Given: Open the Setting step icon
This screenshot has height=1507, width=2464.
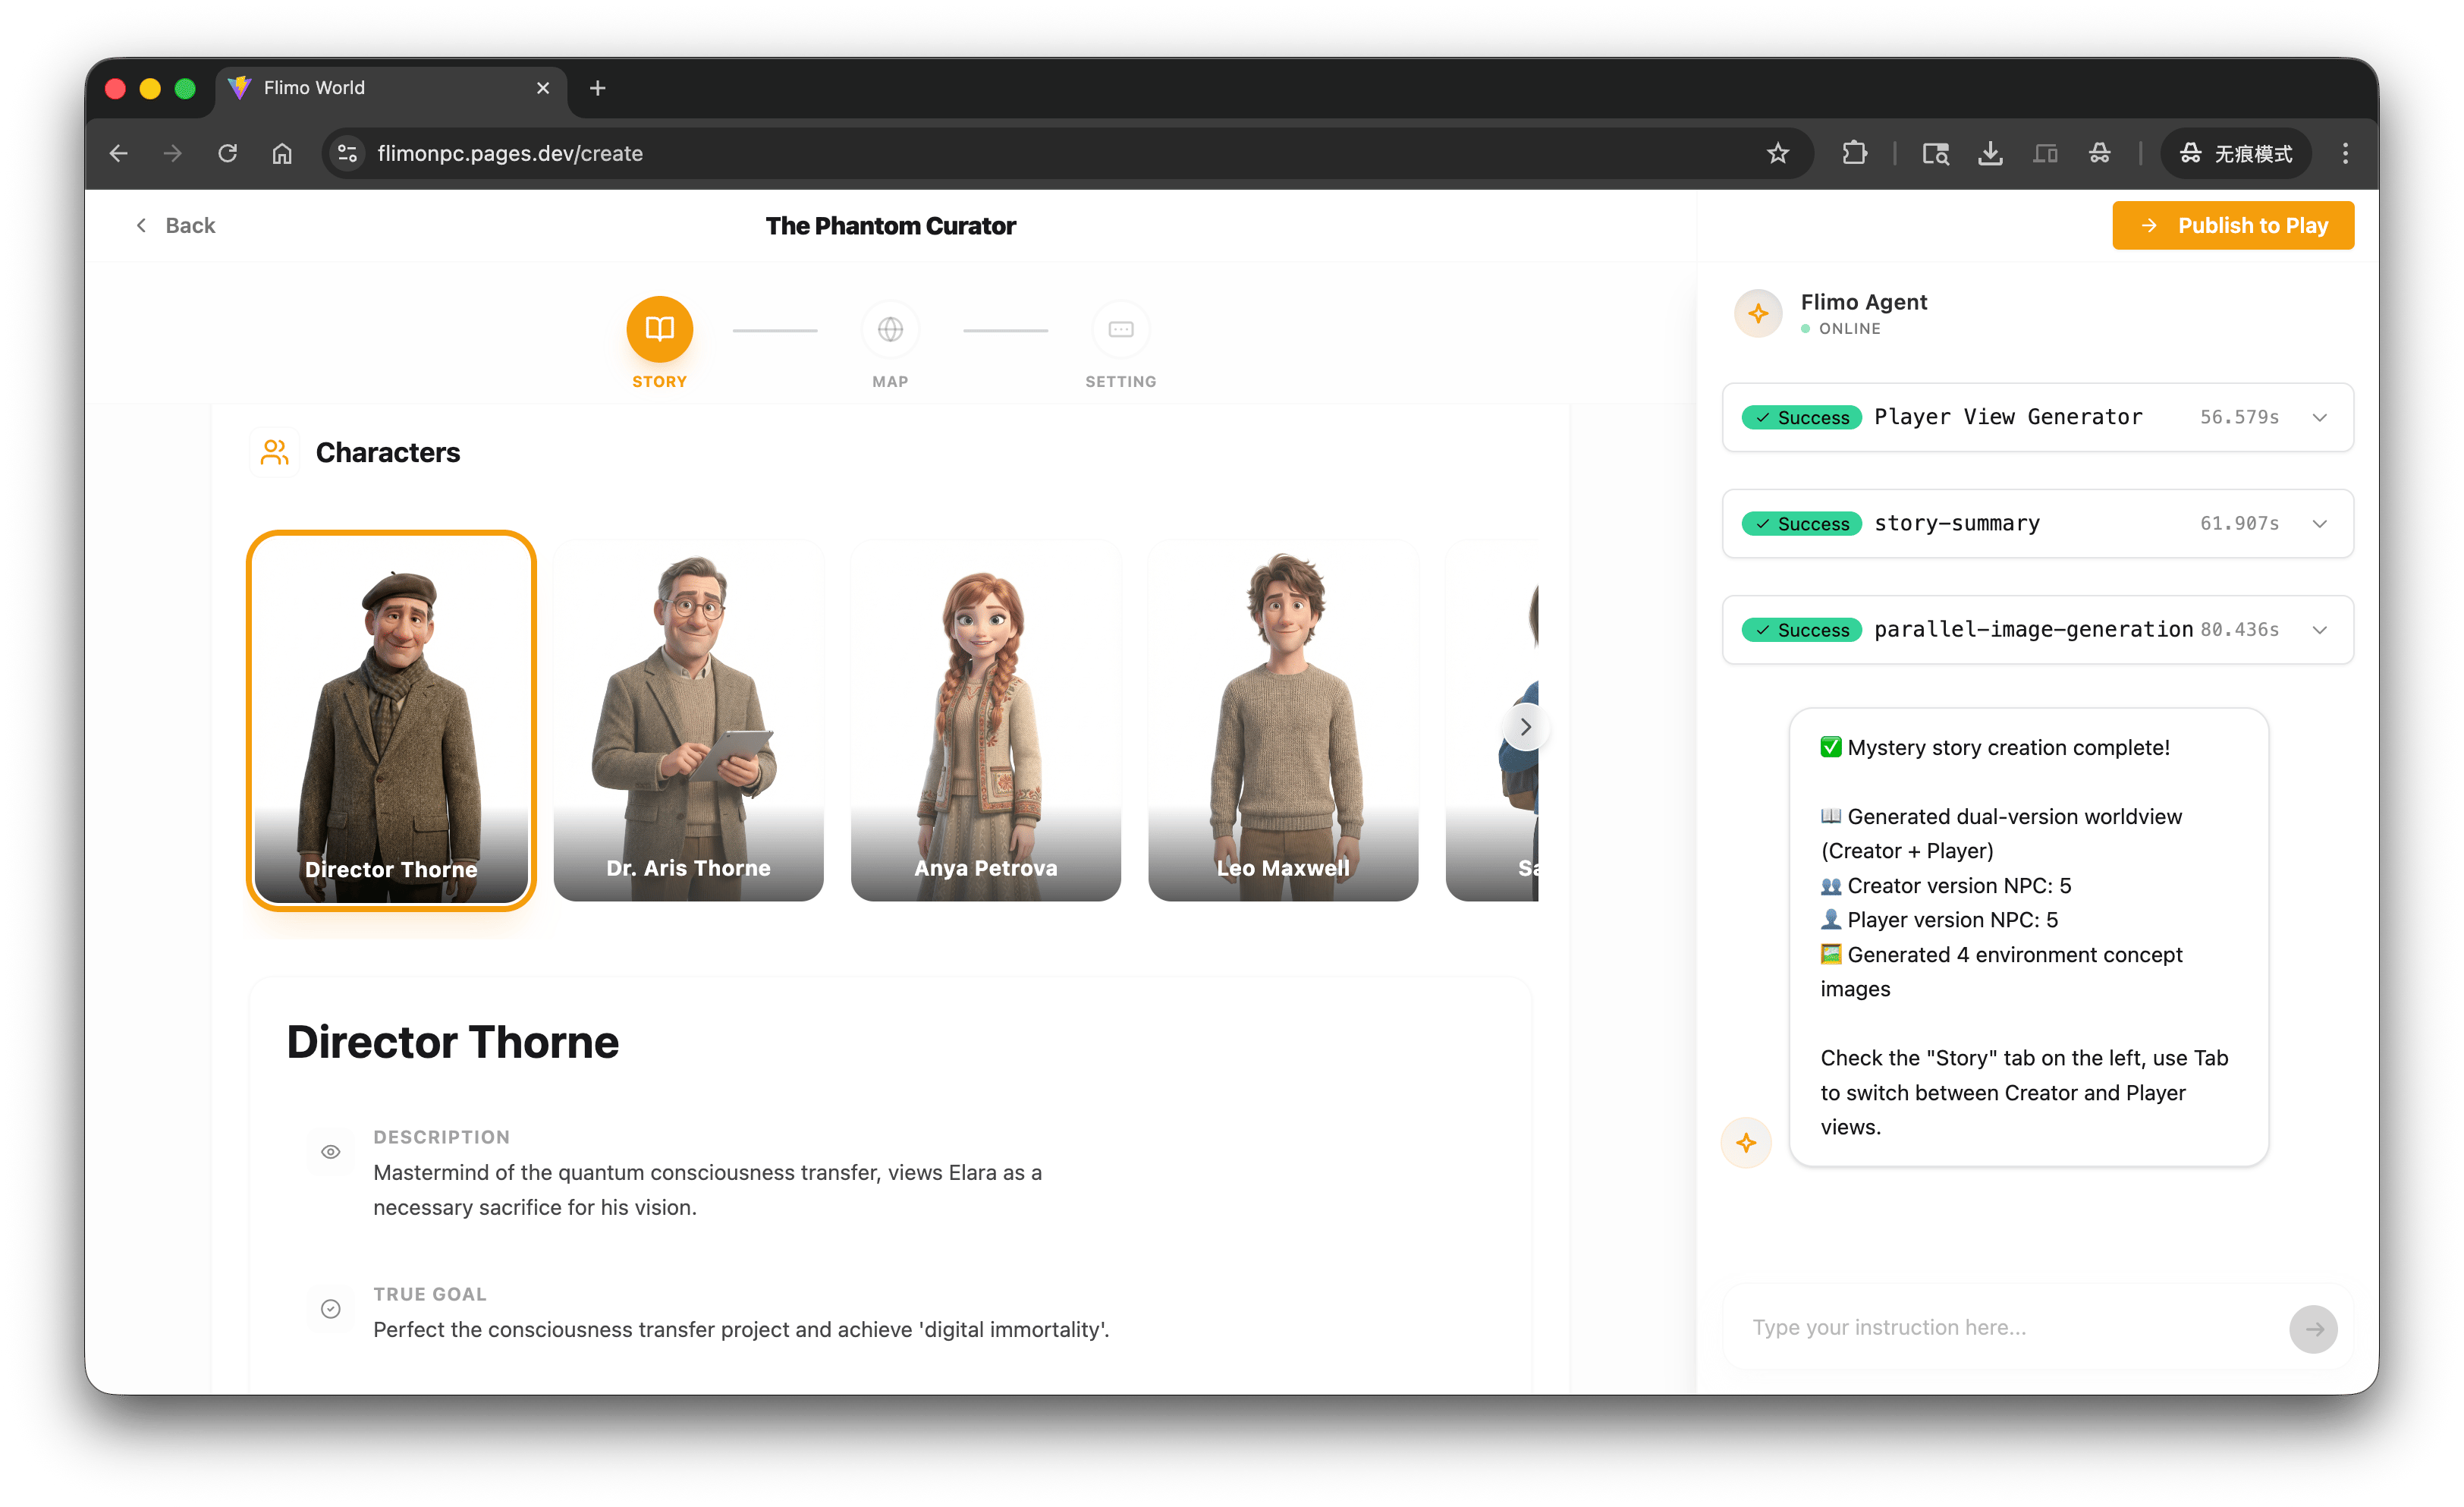Looking at the screenshot, I should point(1120,329).
